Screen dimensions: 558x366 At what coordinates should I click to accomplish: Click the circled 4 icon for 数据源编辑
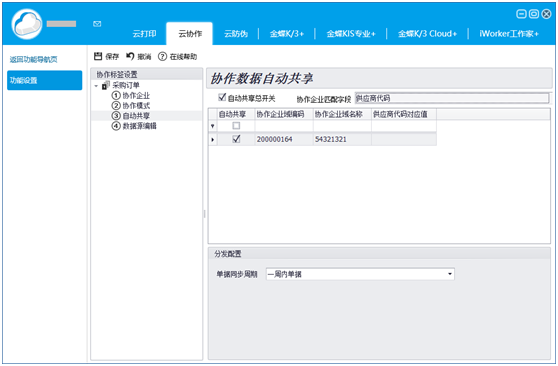pos(116,126)
